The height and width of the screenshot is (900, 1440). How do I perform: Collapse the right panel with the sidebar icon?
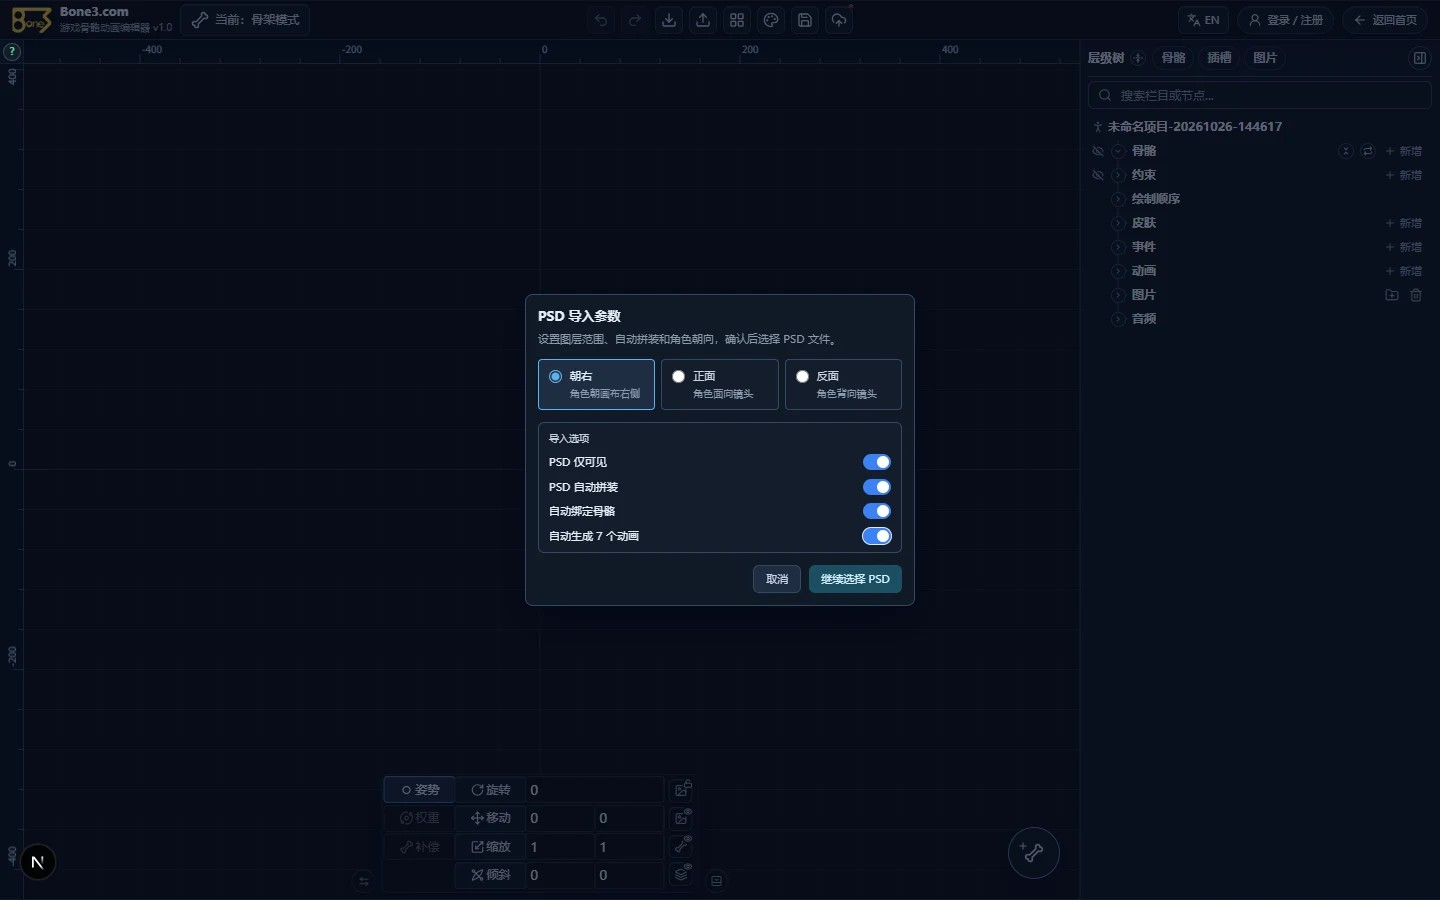(x=1419, y=58)
